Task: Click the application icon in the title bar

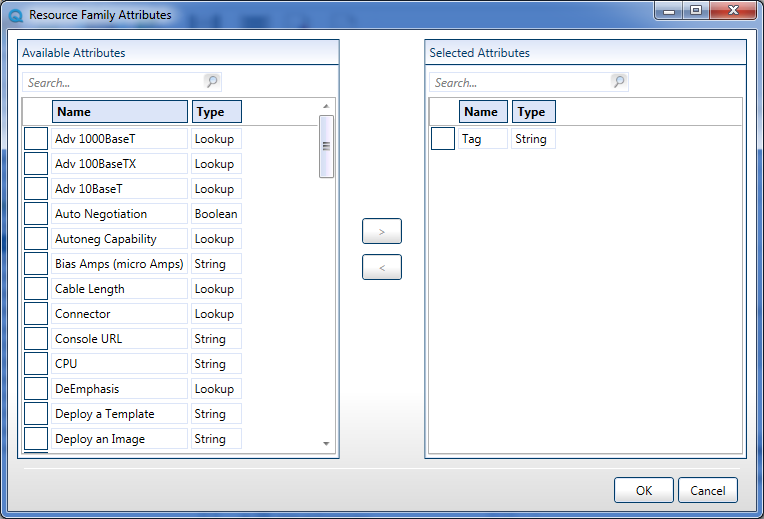Action: [x=15, y=15]
